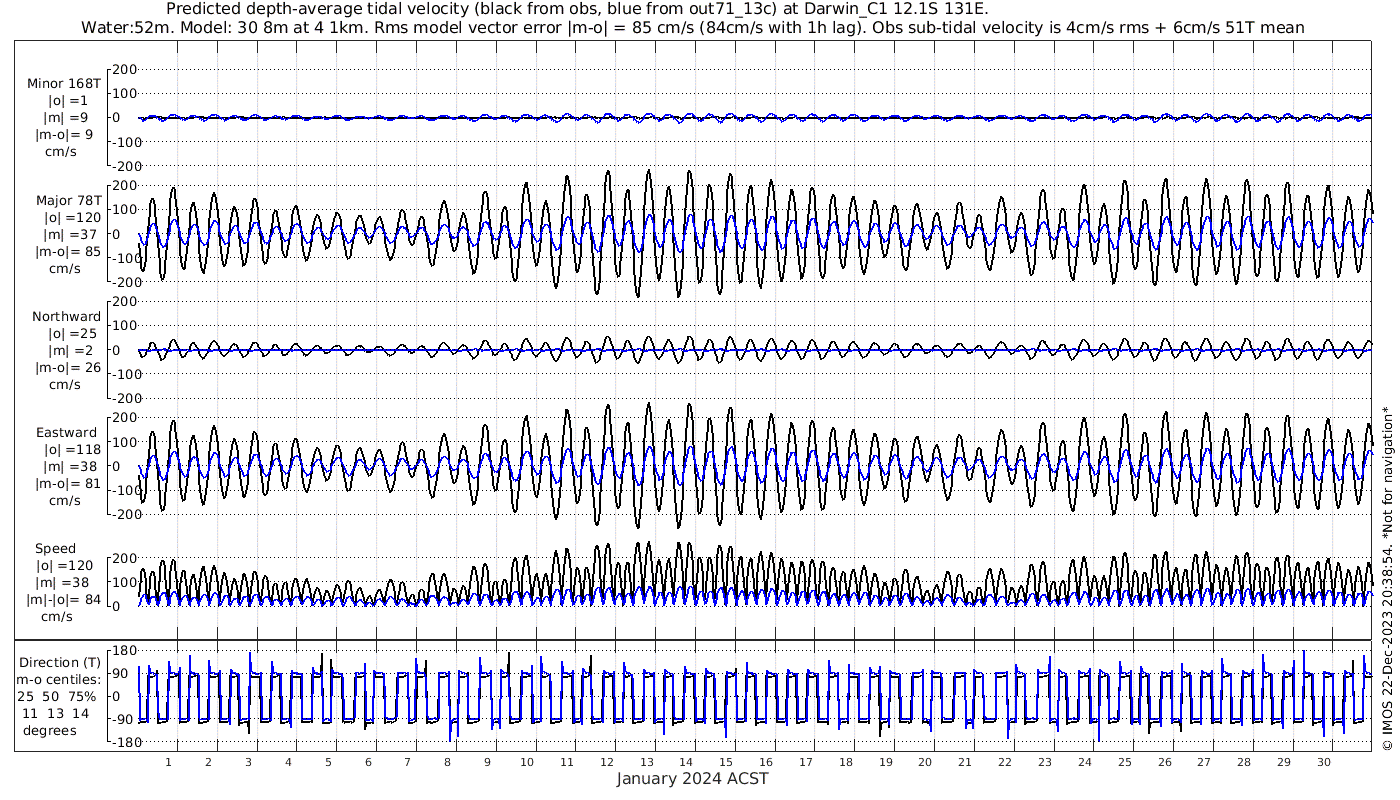Click the "m-o centiles:" label
The height and width of the screenshot is (800, 1400).
pos(58,680)
